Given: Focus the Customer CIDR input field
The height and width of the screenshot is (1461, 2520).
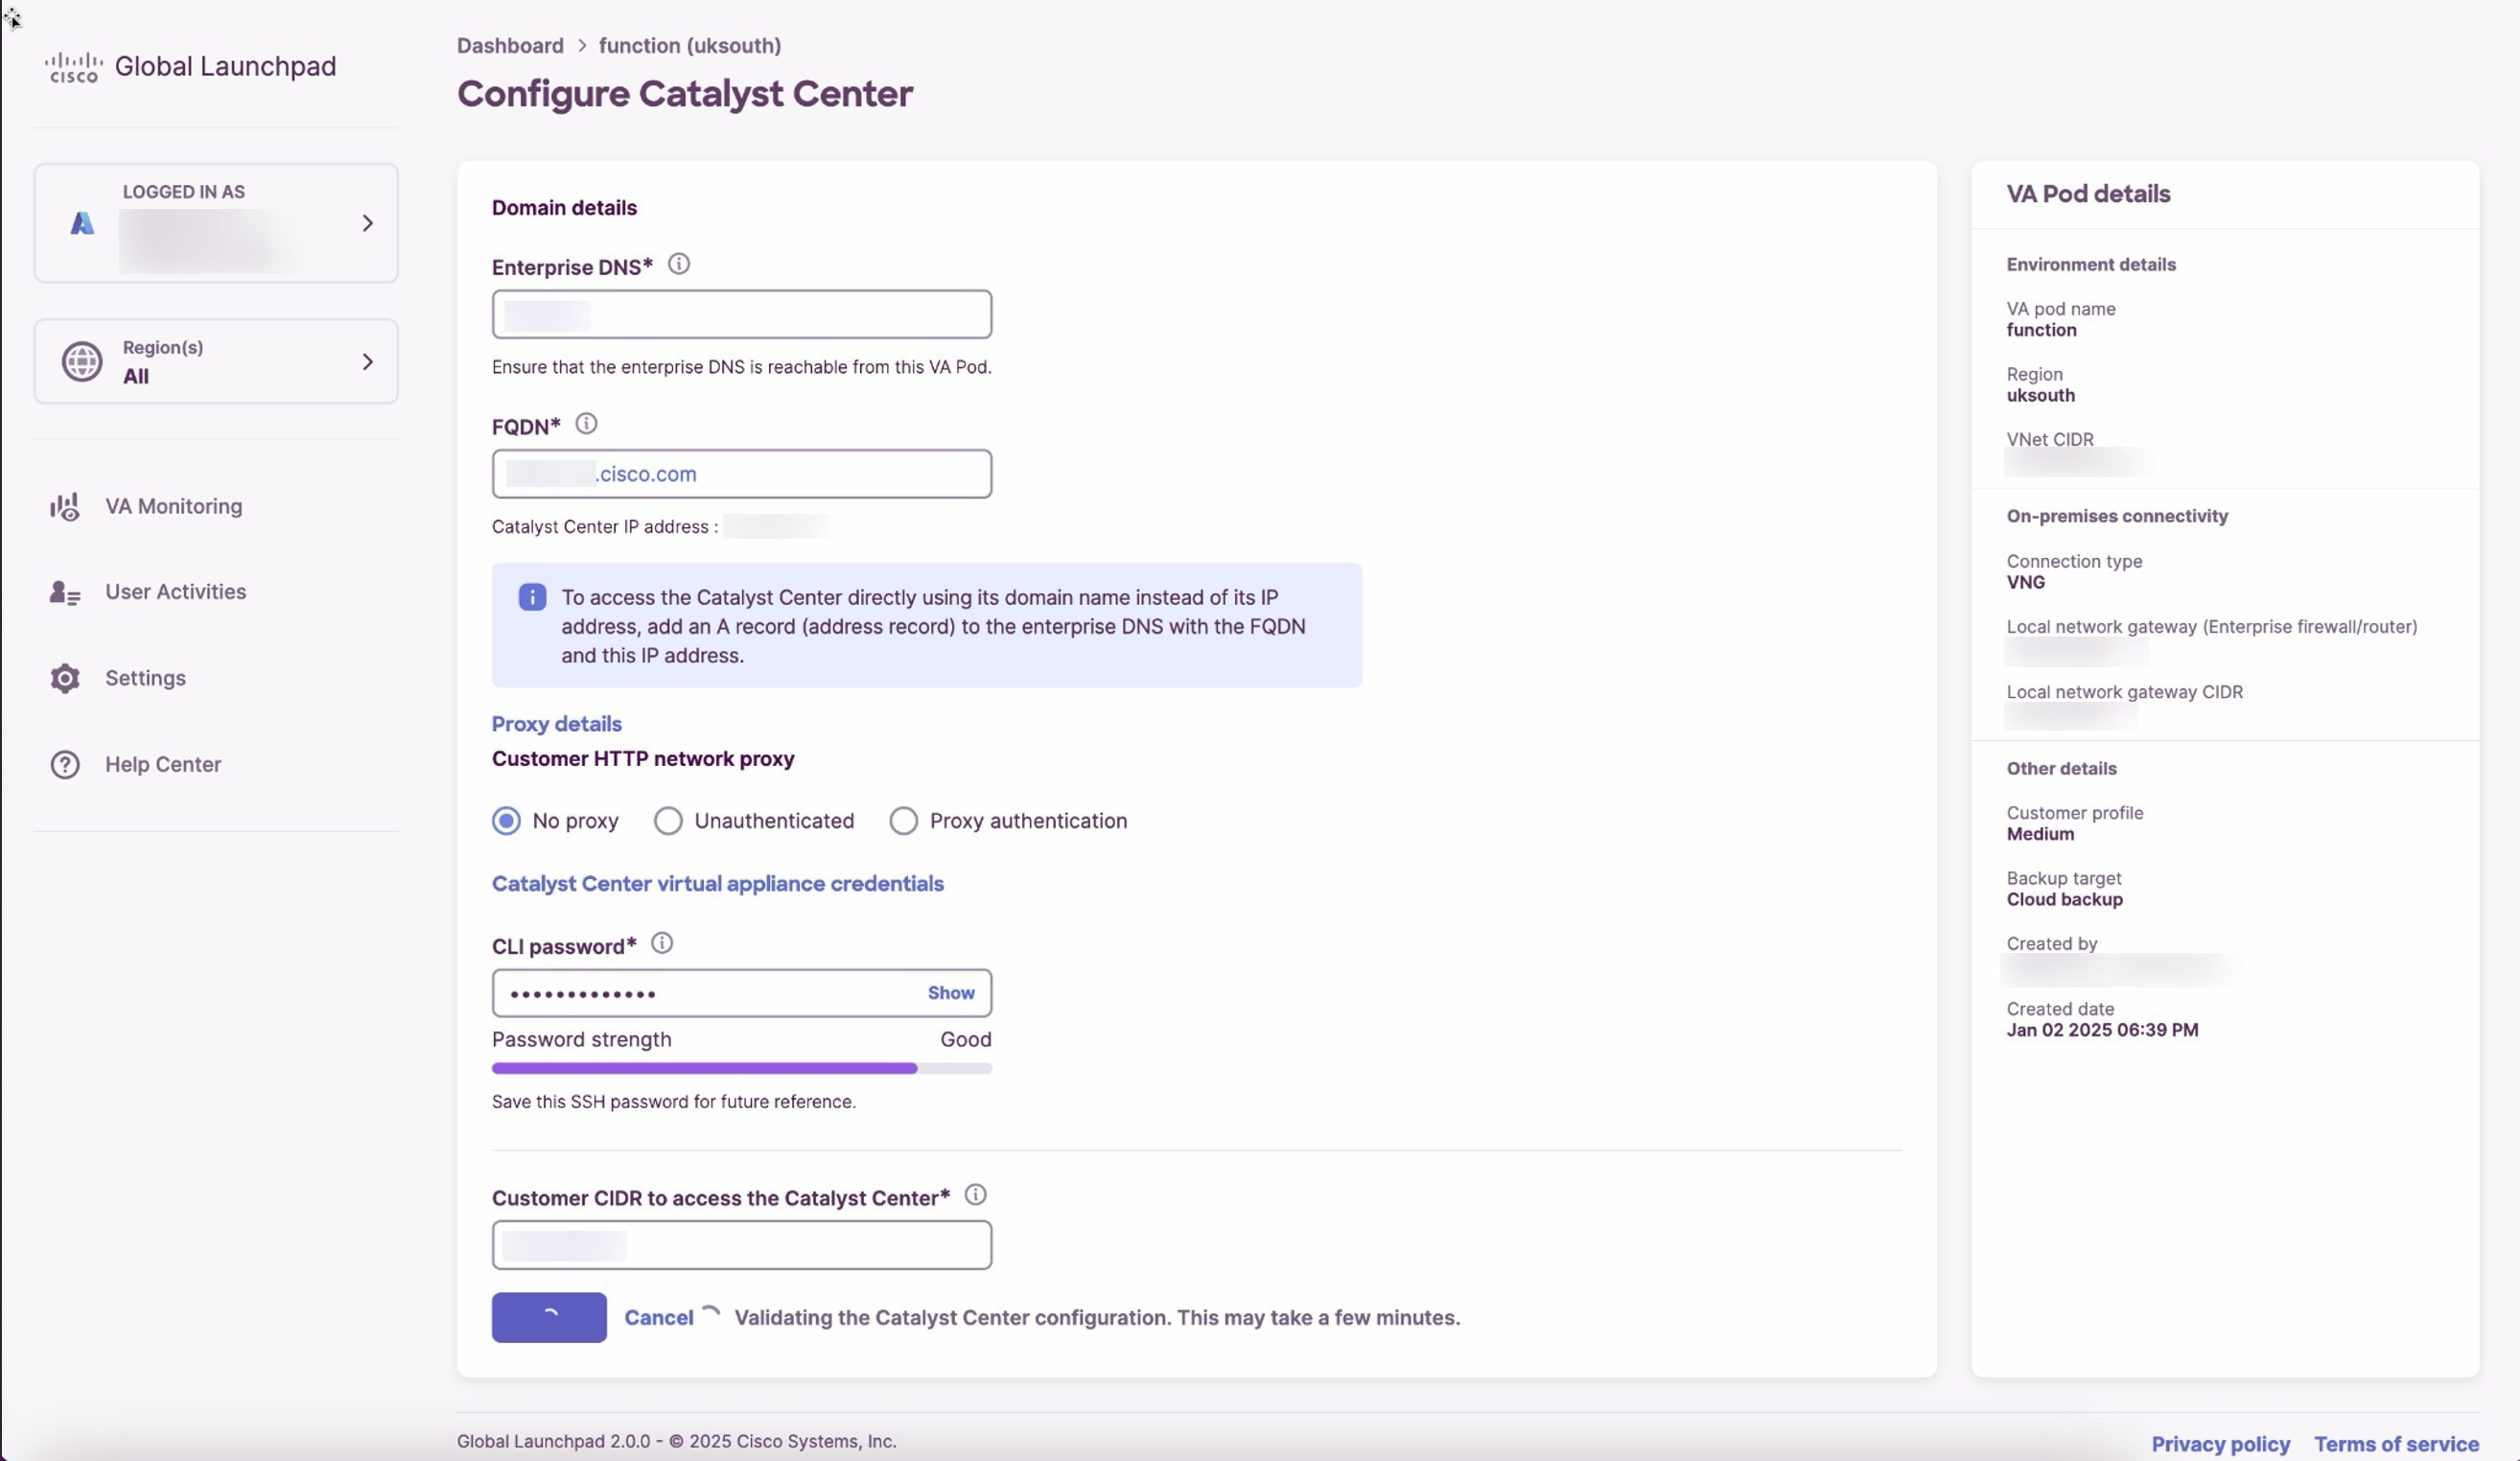Looking at the screenshot, I should point(742,1245).
